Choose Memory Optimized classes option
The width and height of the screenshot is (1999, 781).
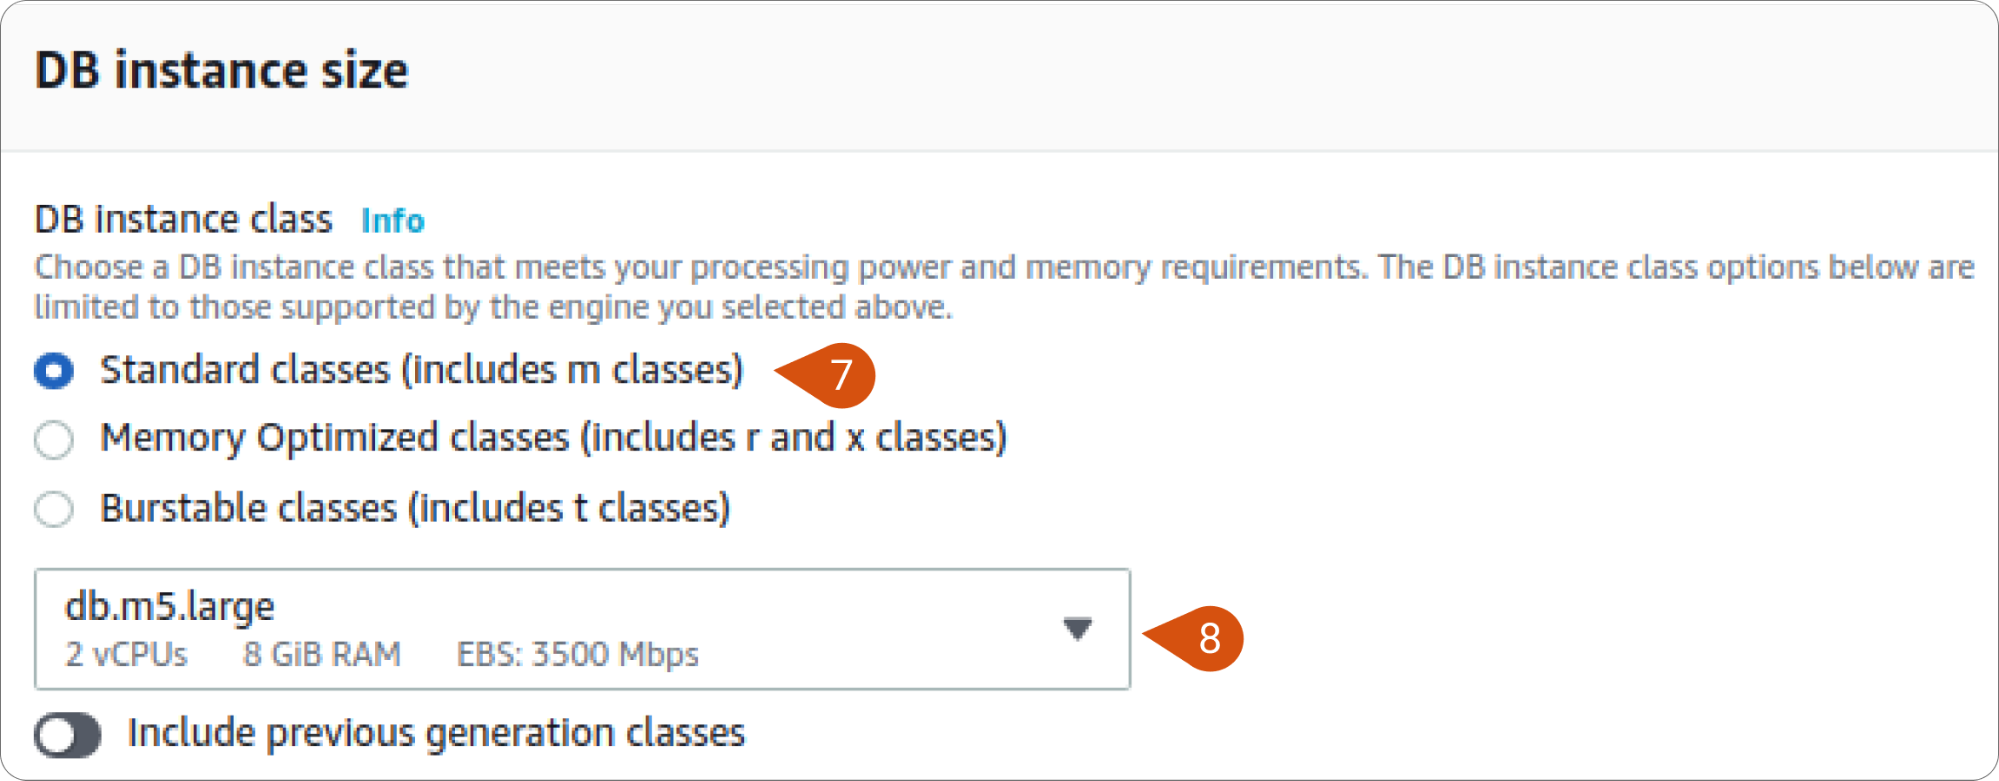coord(54,440)
